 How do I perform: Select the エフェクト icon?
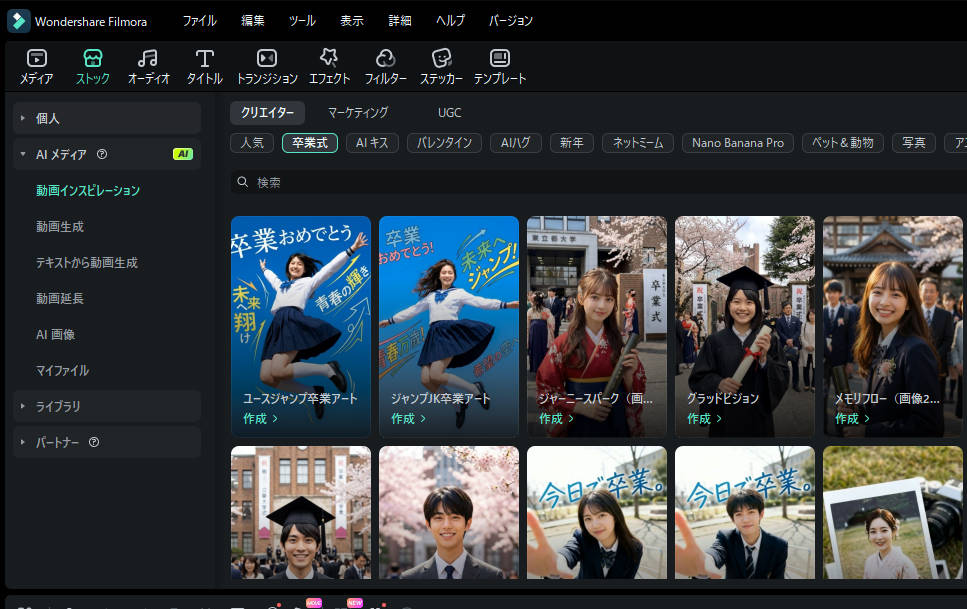pos(329,65)
